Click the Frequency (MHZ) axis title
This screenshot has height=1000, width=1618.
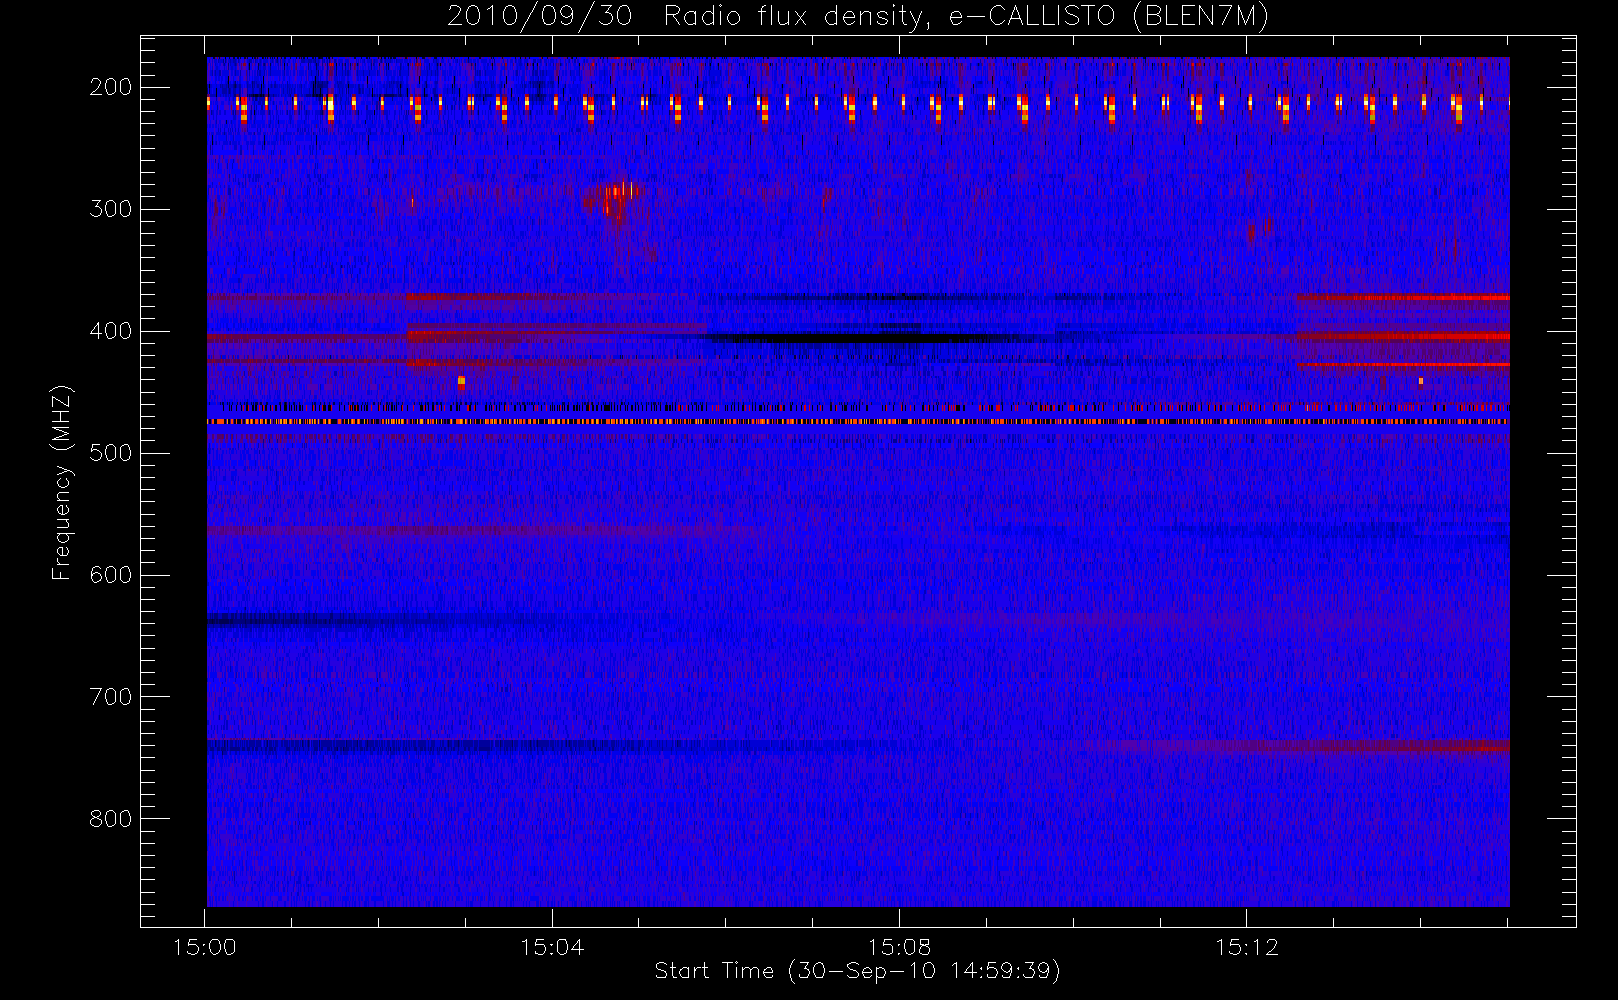[x=62, y=482]
